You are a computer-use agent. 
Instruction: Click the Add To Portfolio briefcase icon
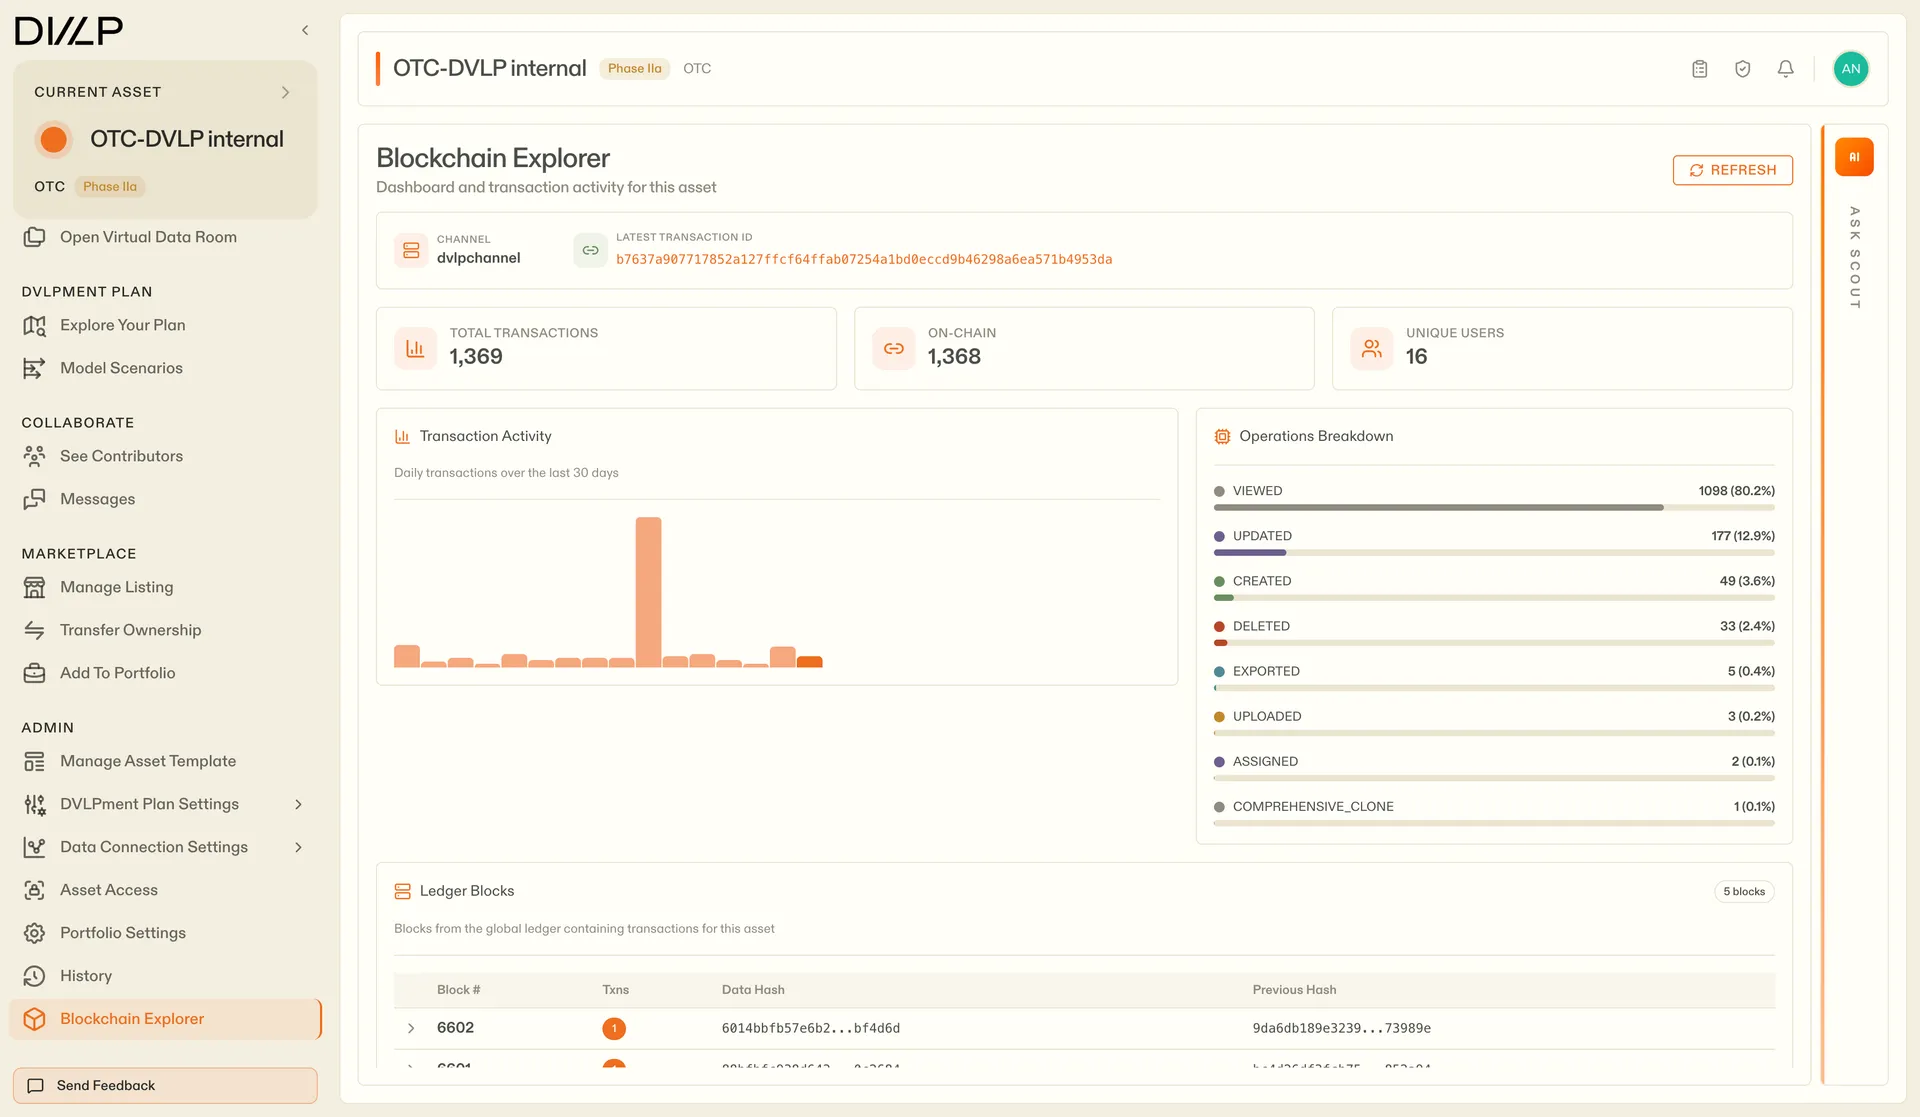35,673
